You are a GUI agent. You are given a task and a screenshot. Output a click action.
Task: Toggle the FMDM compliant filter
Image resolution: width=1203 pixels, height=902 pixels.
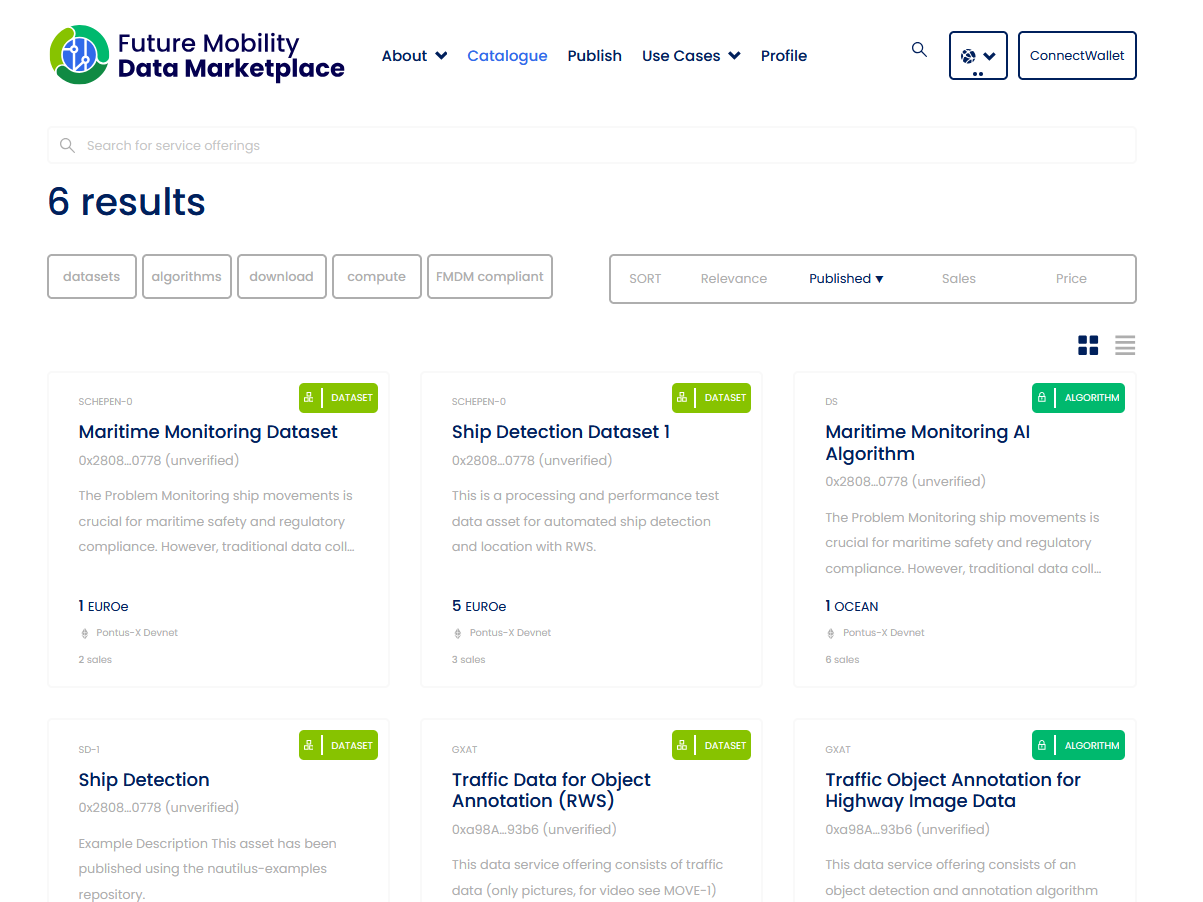490,277
